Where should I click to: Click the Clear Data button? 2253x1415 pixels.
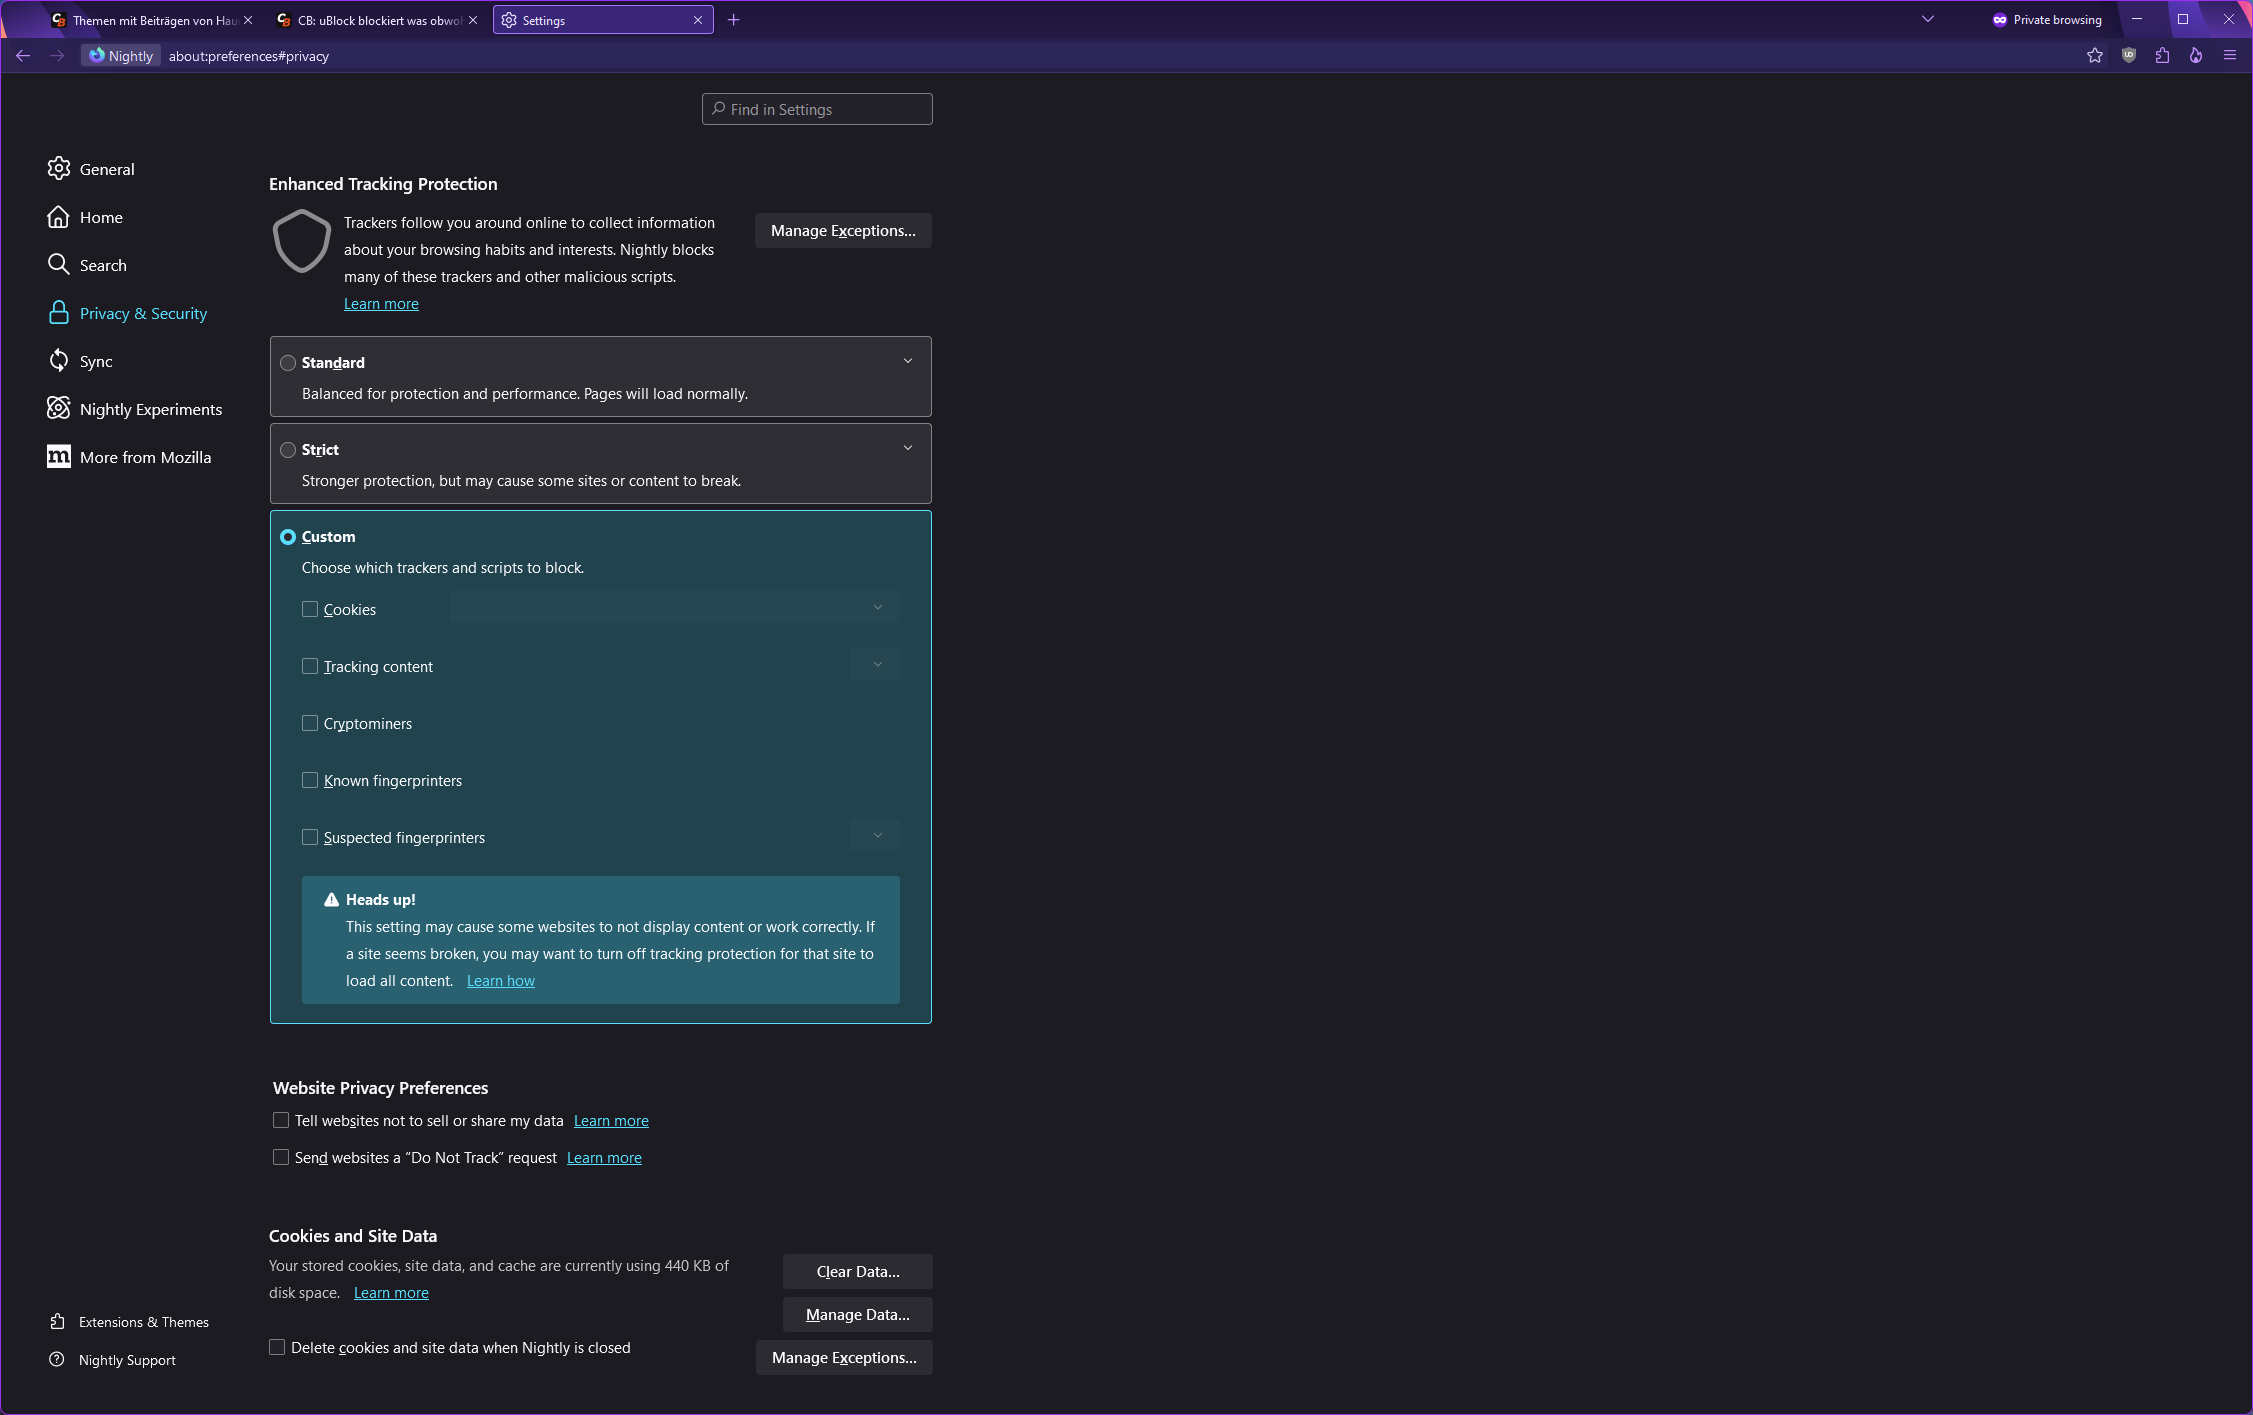(858, 1272)
